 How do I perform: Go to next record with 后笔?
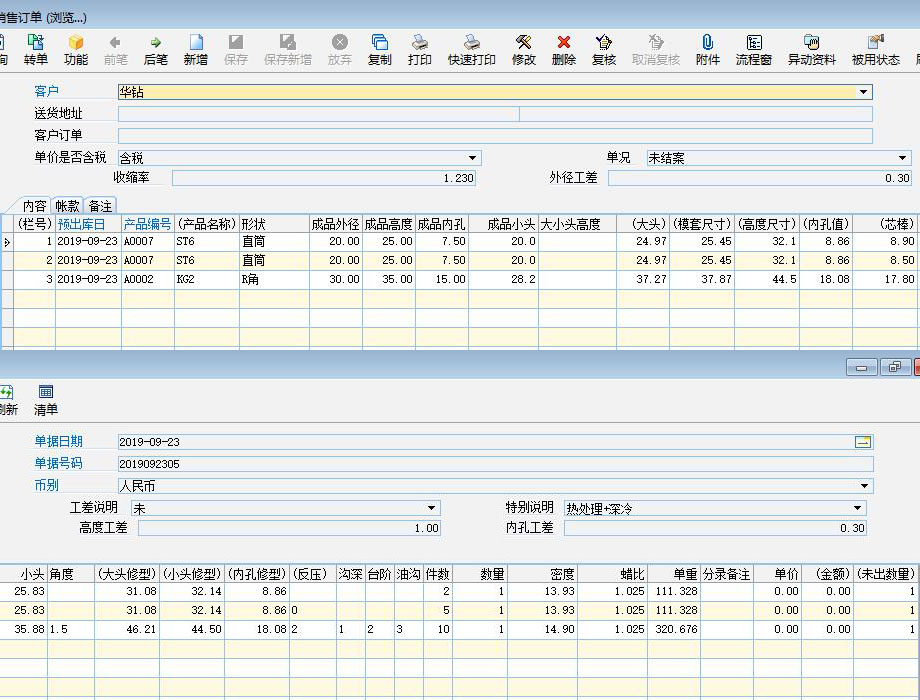[x=156, y=49]
